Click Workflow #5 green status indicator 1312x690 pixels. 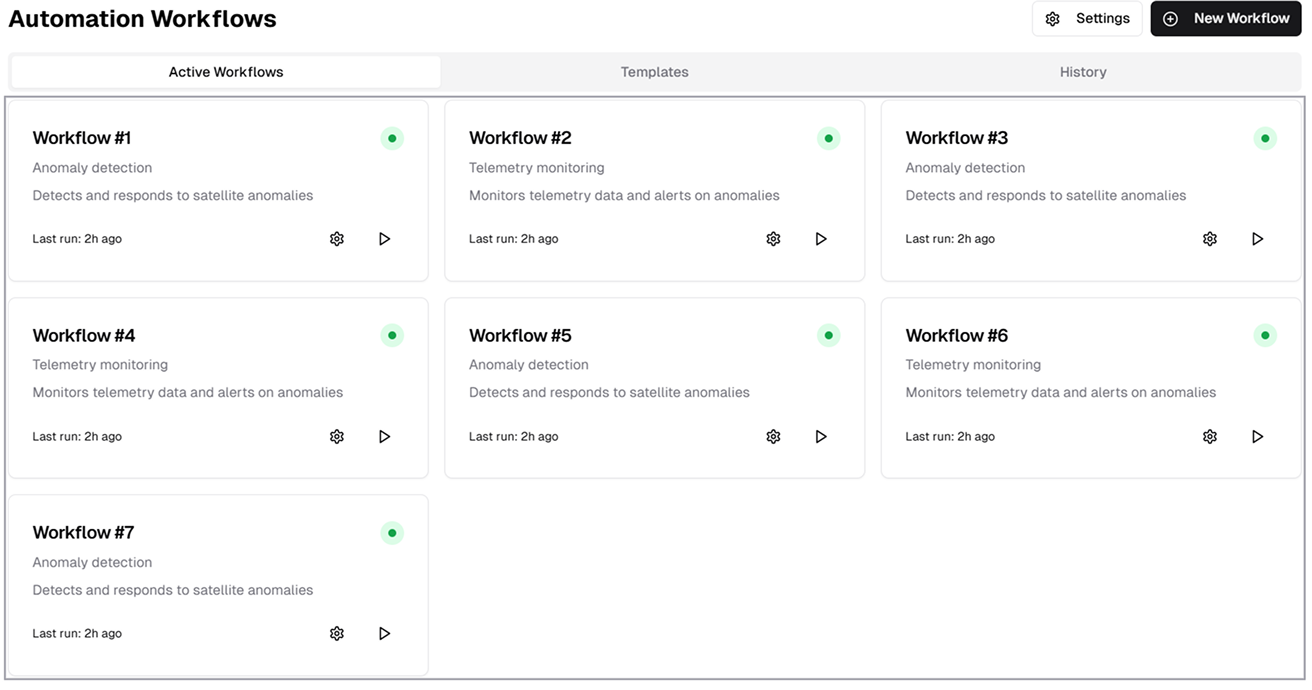(828, 335)
